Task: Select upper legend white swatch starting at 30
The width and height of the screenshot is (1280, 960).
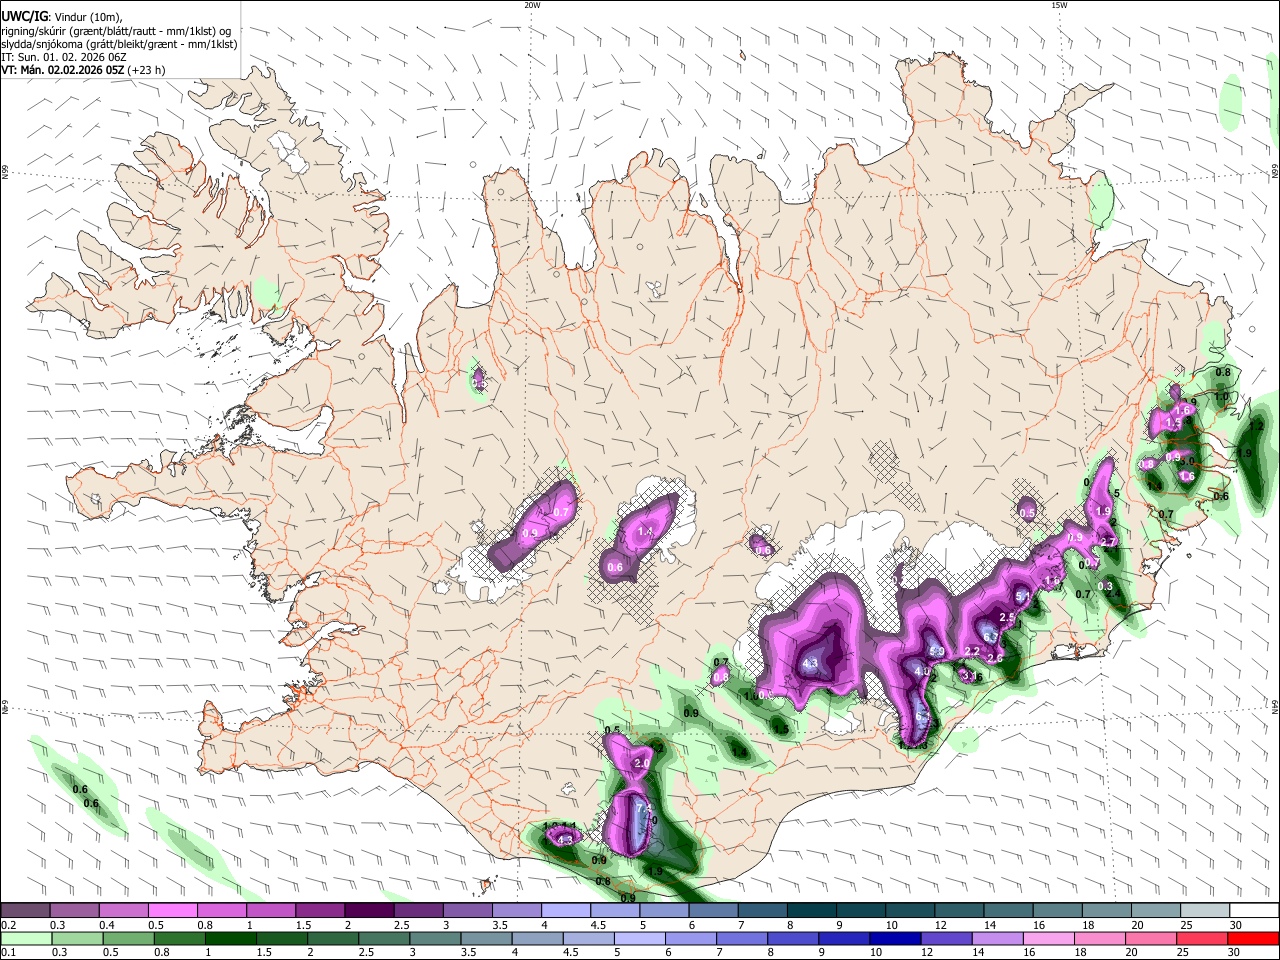Action: click(1254, 910)
